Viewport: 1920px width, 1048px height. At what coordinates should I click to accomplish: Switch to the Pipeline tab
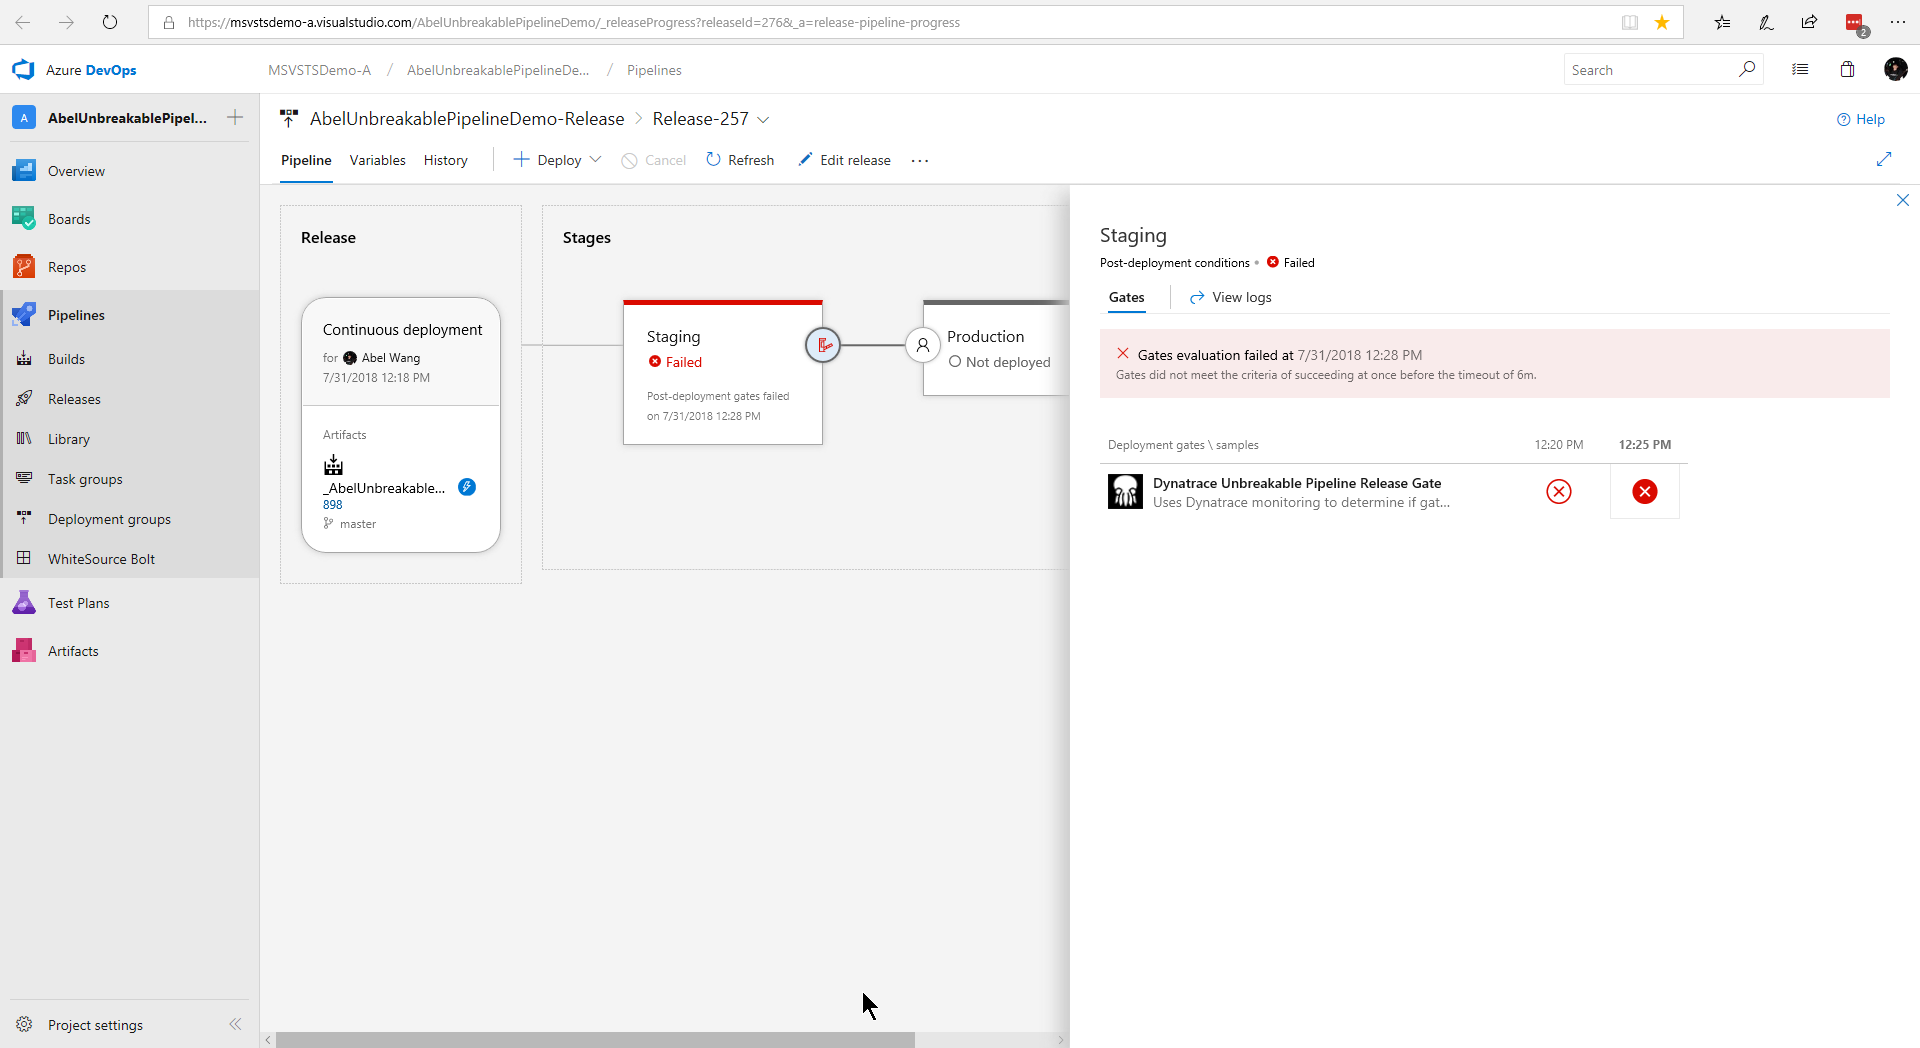pyautogui.click(x=306, y=160)
